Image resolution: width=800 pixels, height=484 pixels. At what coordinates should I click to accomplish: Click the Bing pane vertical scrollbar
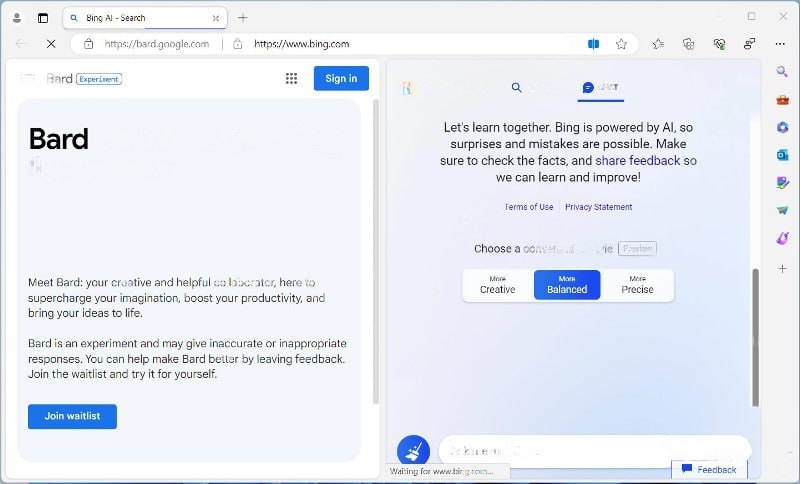pyautogui.click(x=756, y=337)
